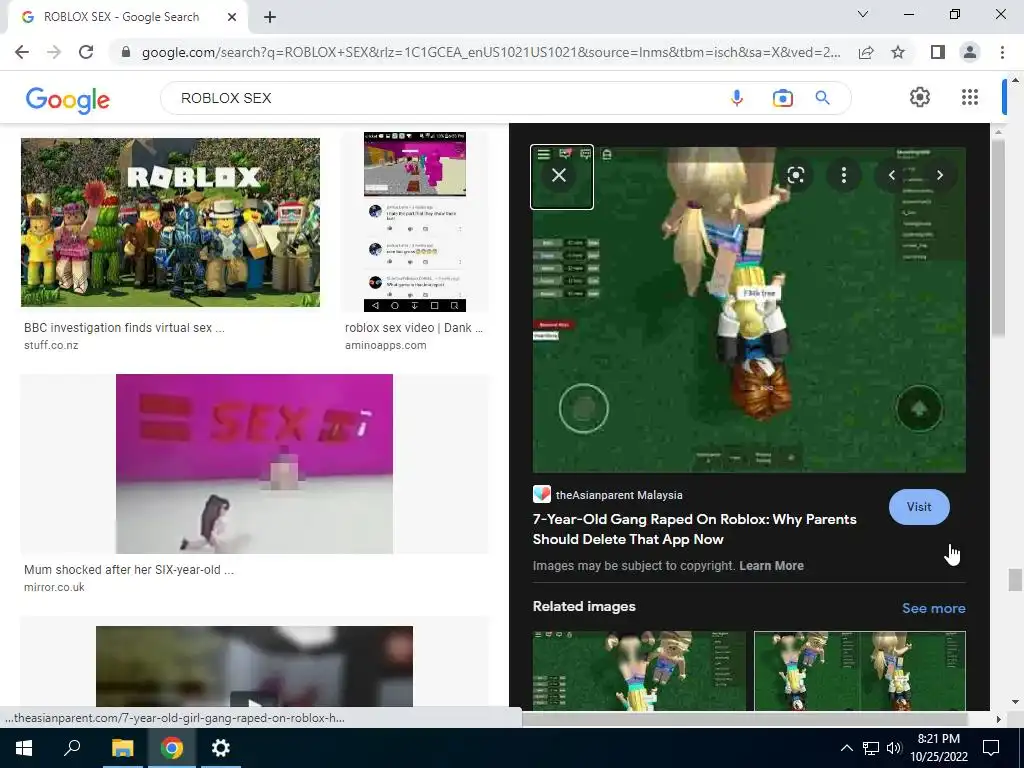Submit search with magnifier icon
This screenshot has height=768, width=1024.
pos(822,98)
